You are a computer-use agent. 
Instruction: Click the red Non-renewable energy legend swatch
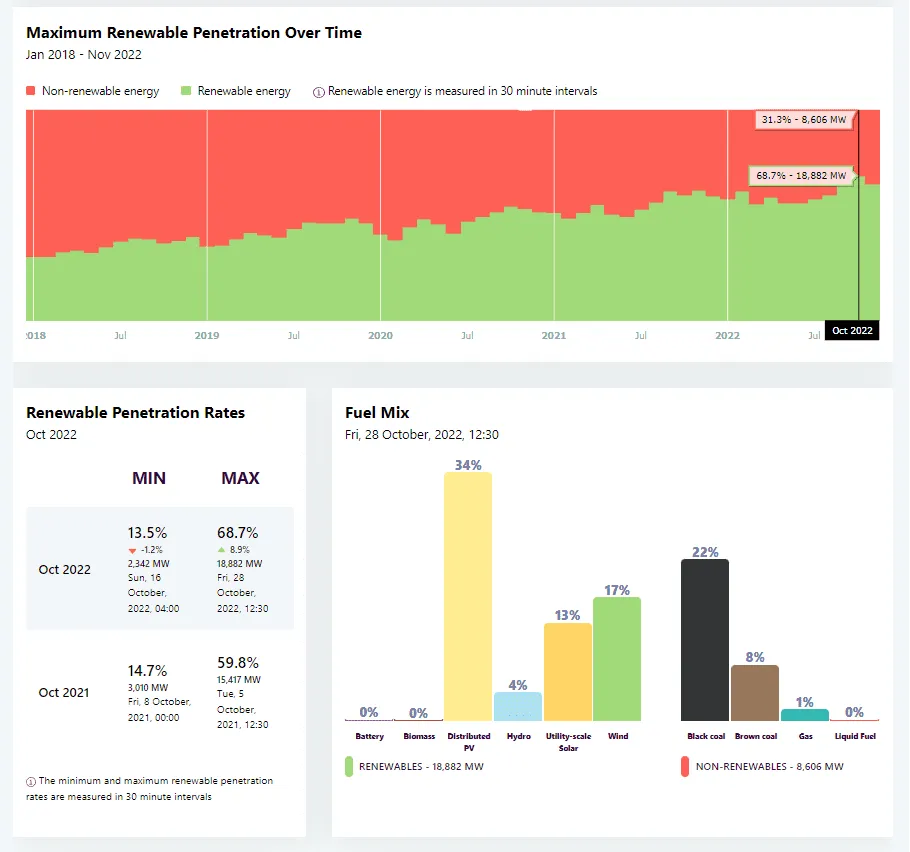pyautogui.click(x=30, y=90)
